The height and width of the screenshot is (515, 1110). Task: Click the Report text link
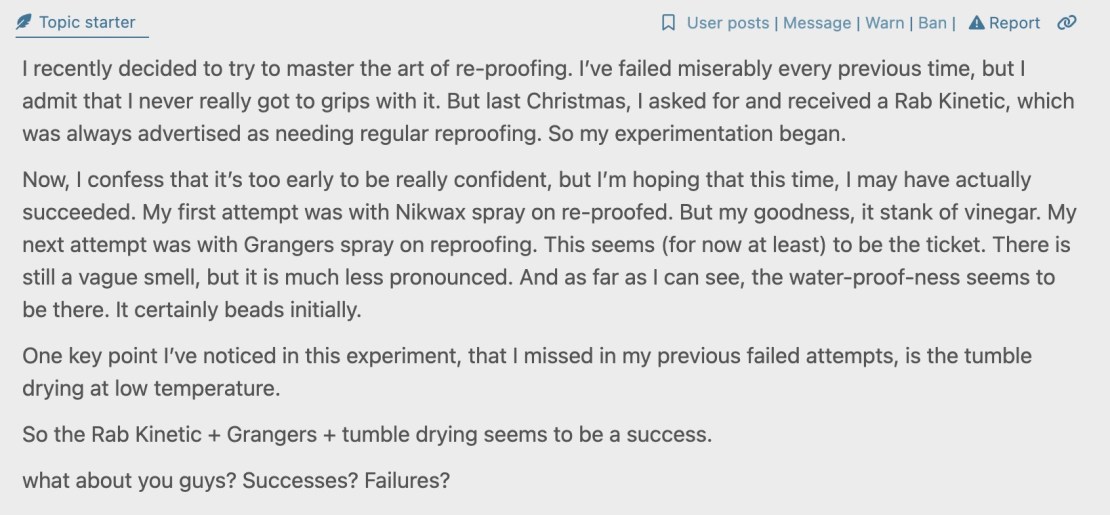coord(1015,22)
